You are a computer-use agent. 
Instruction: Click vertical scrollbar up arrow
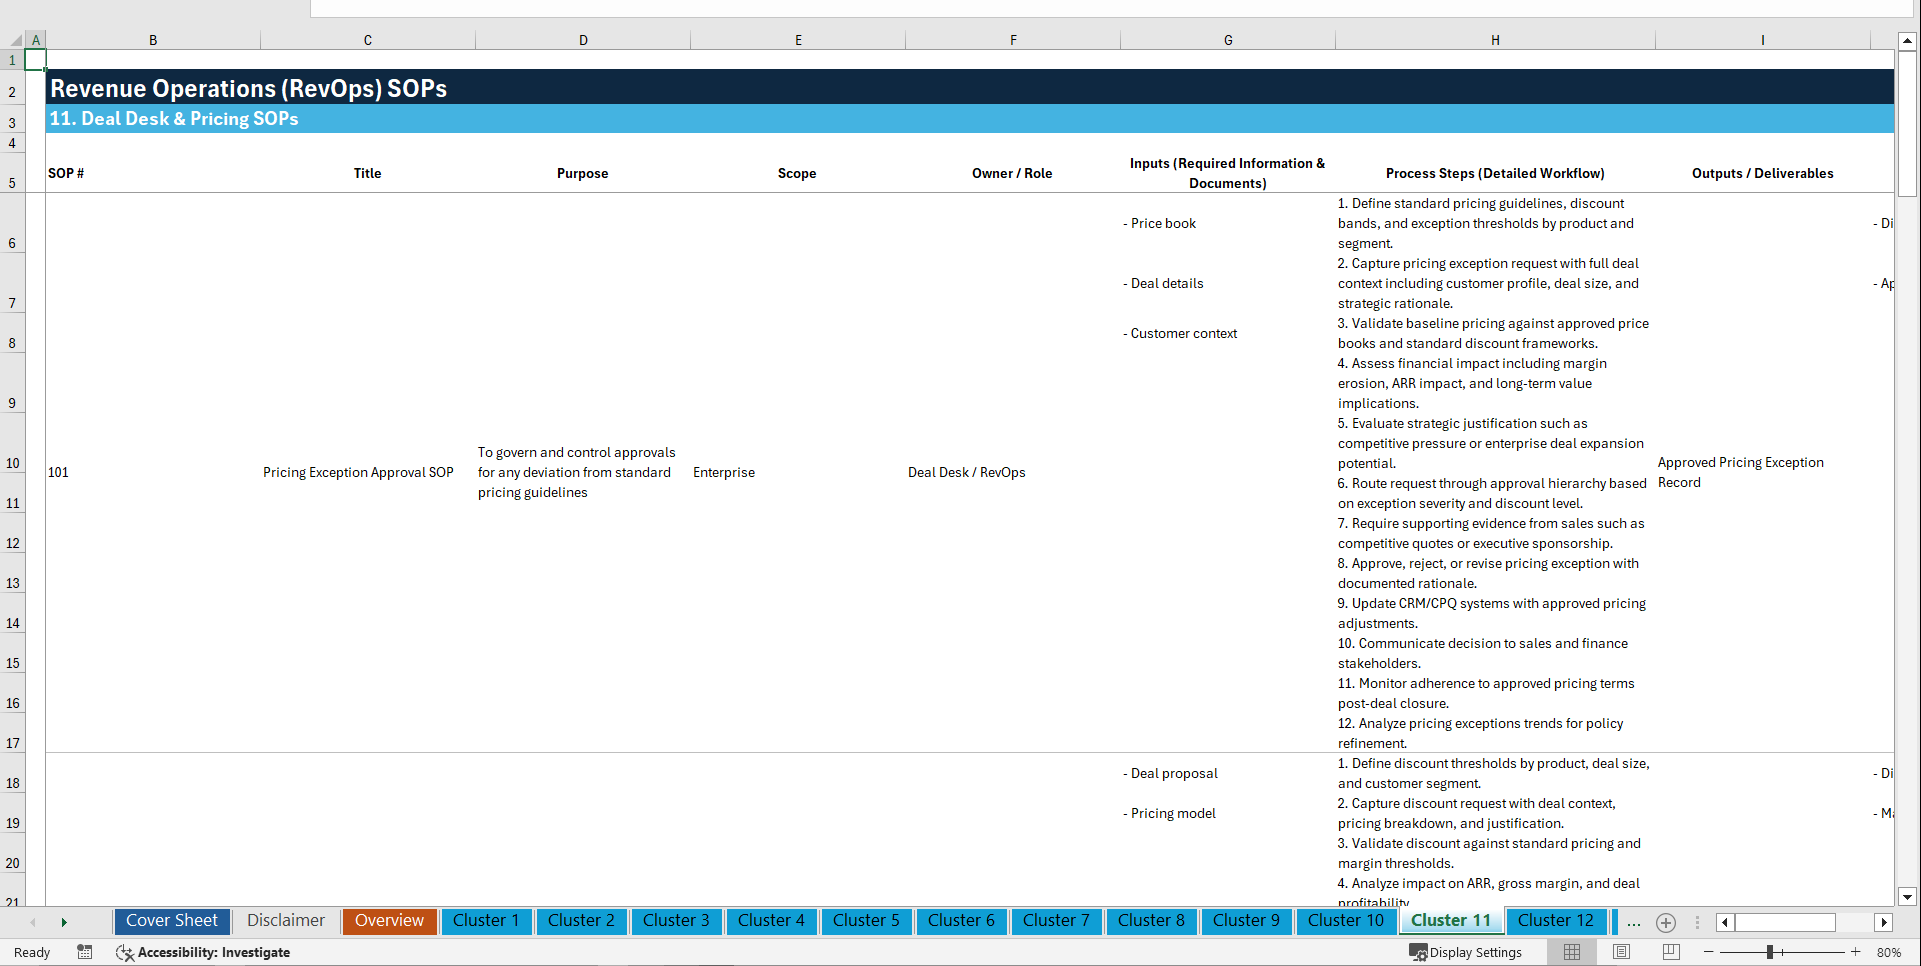1907,41
